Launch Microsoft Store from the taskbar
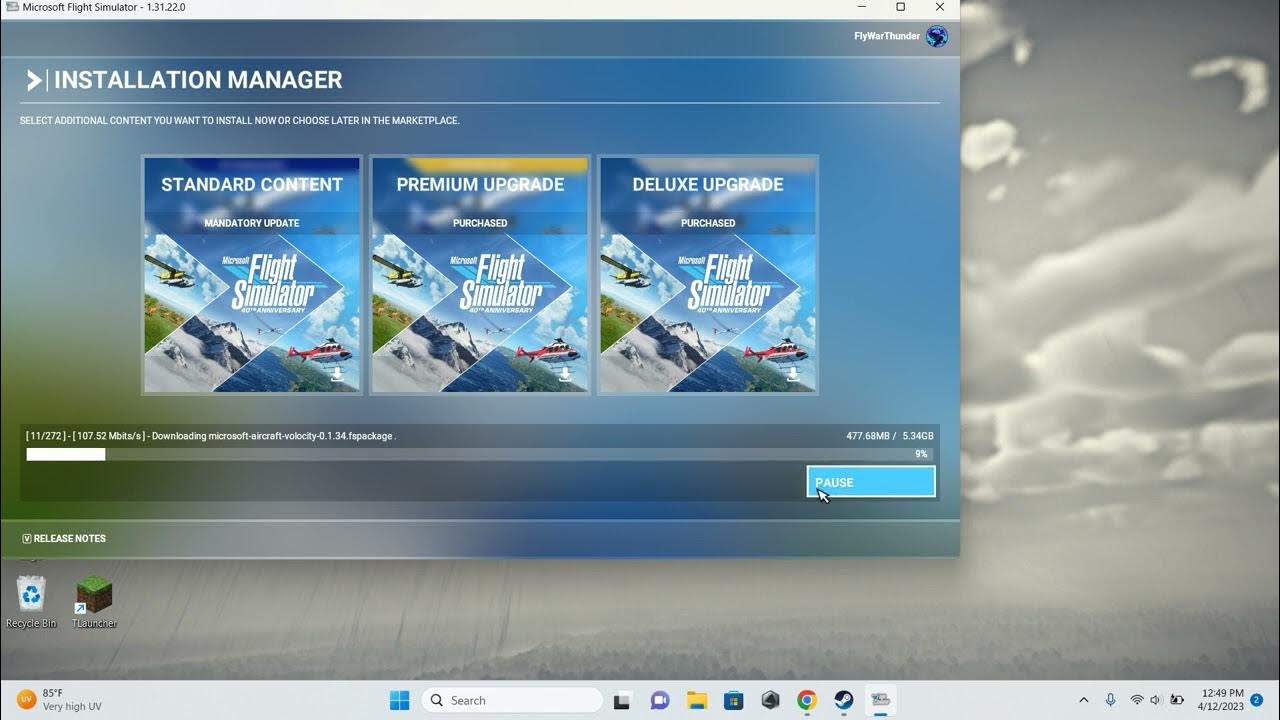Screen dimensions: 1280x720 [x=733, y=700]
